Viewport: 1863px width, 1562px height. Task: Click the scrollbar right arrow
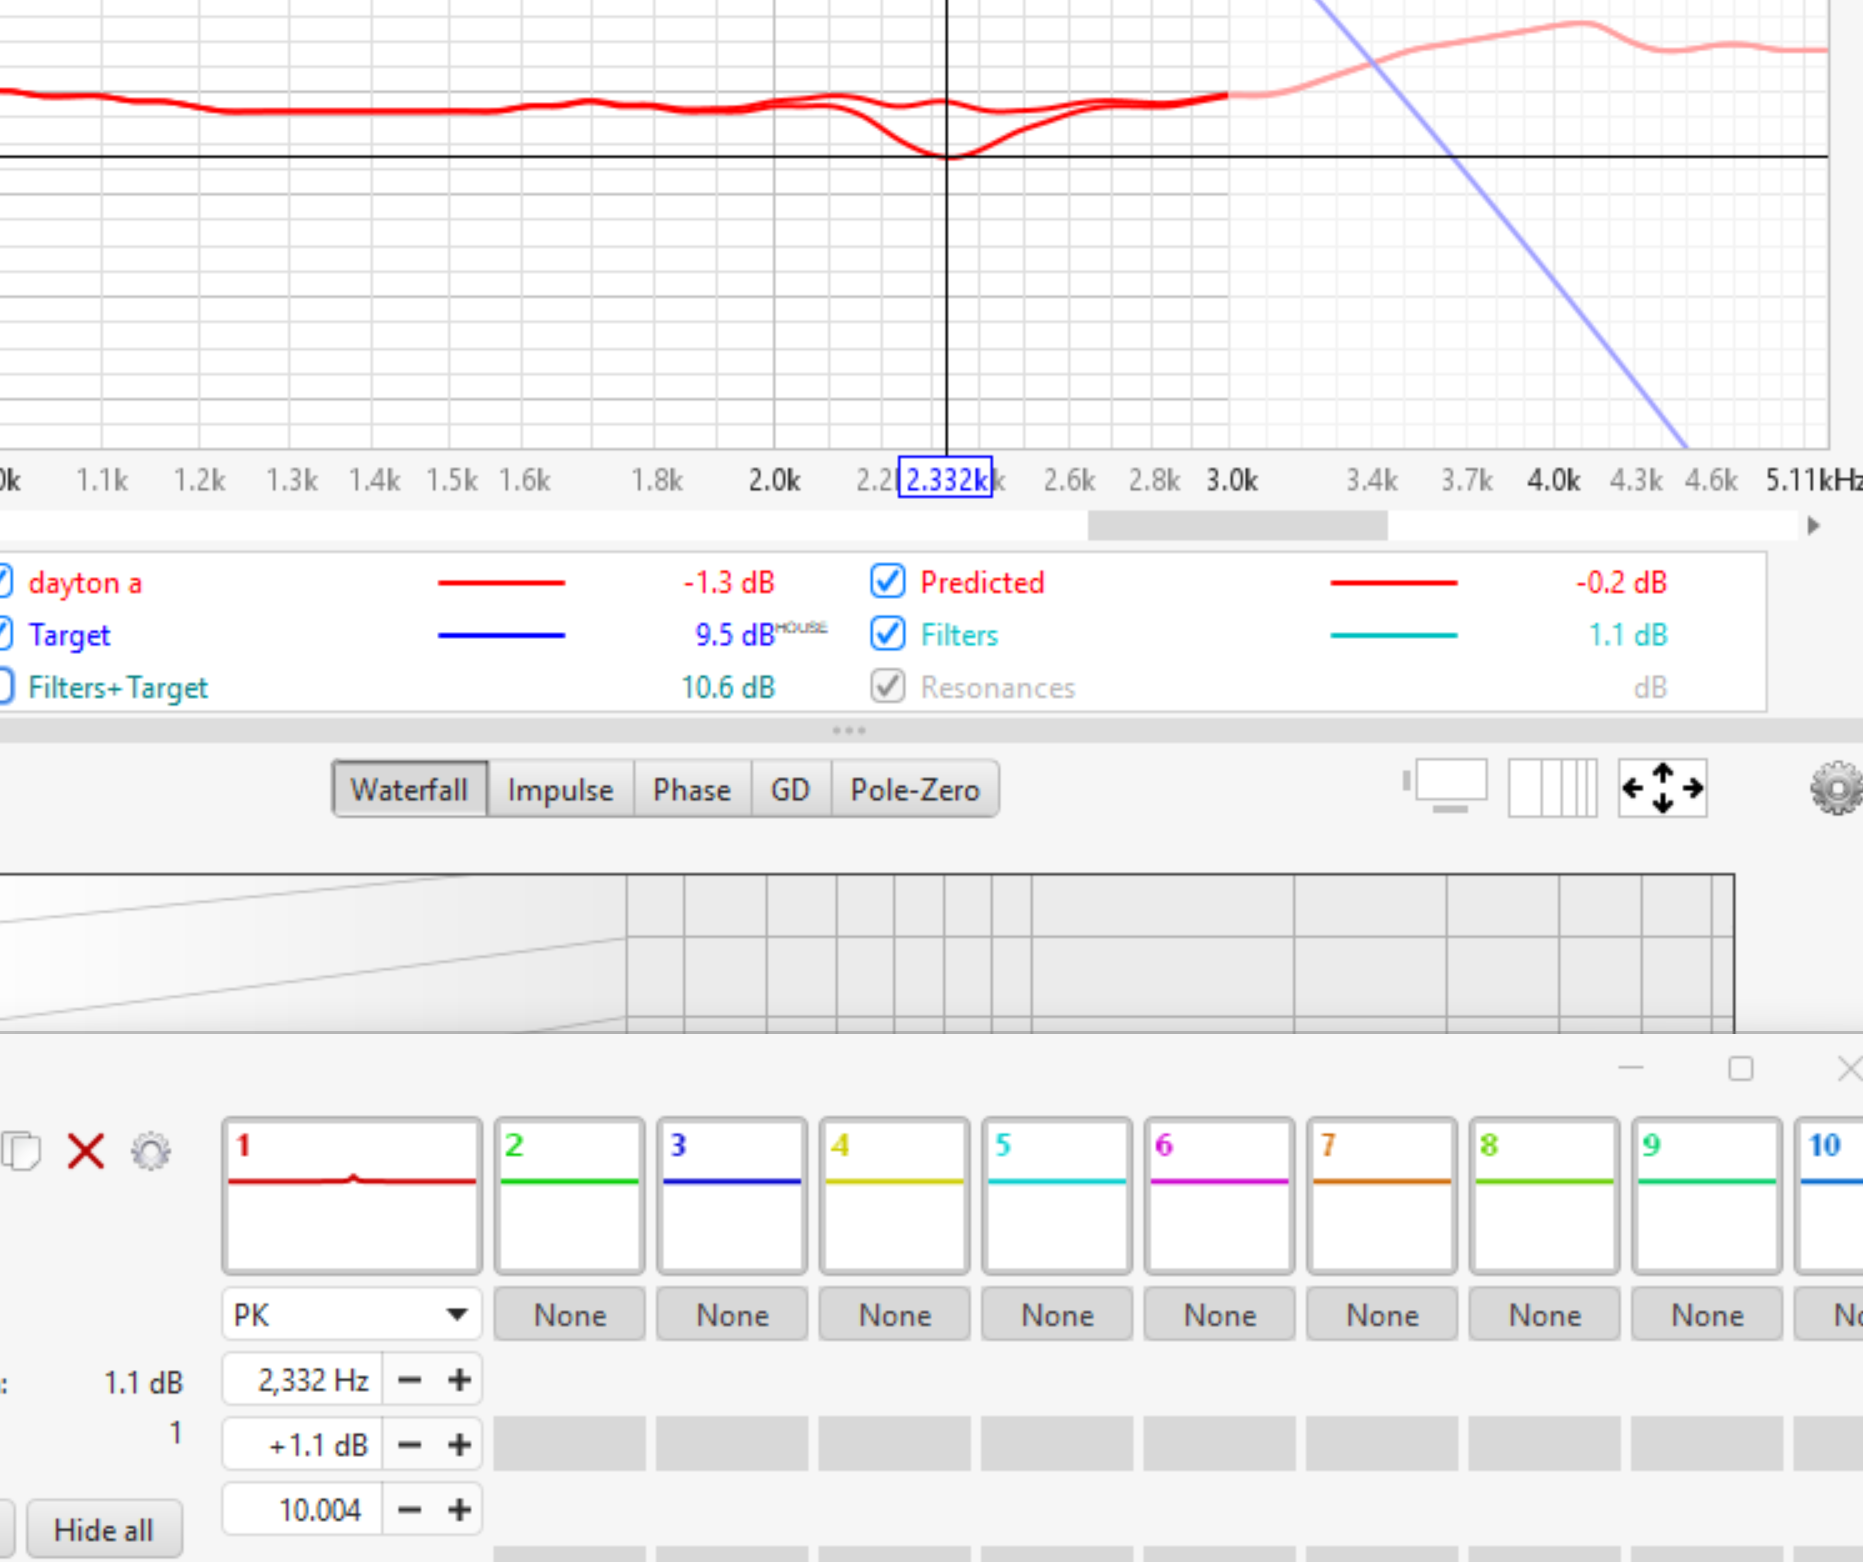tap(1814, 526)
